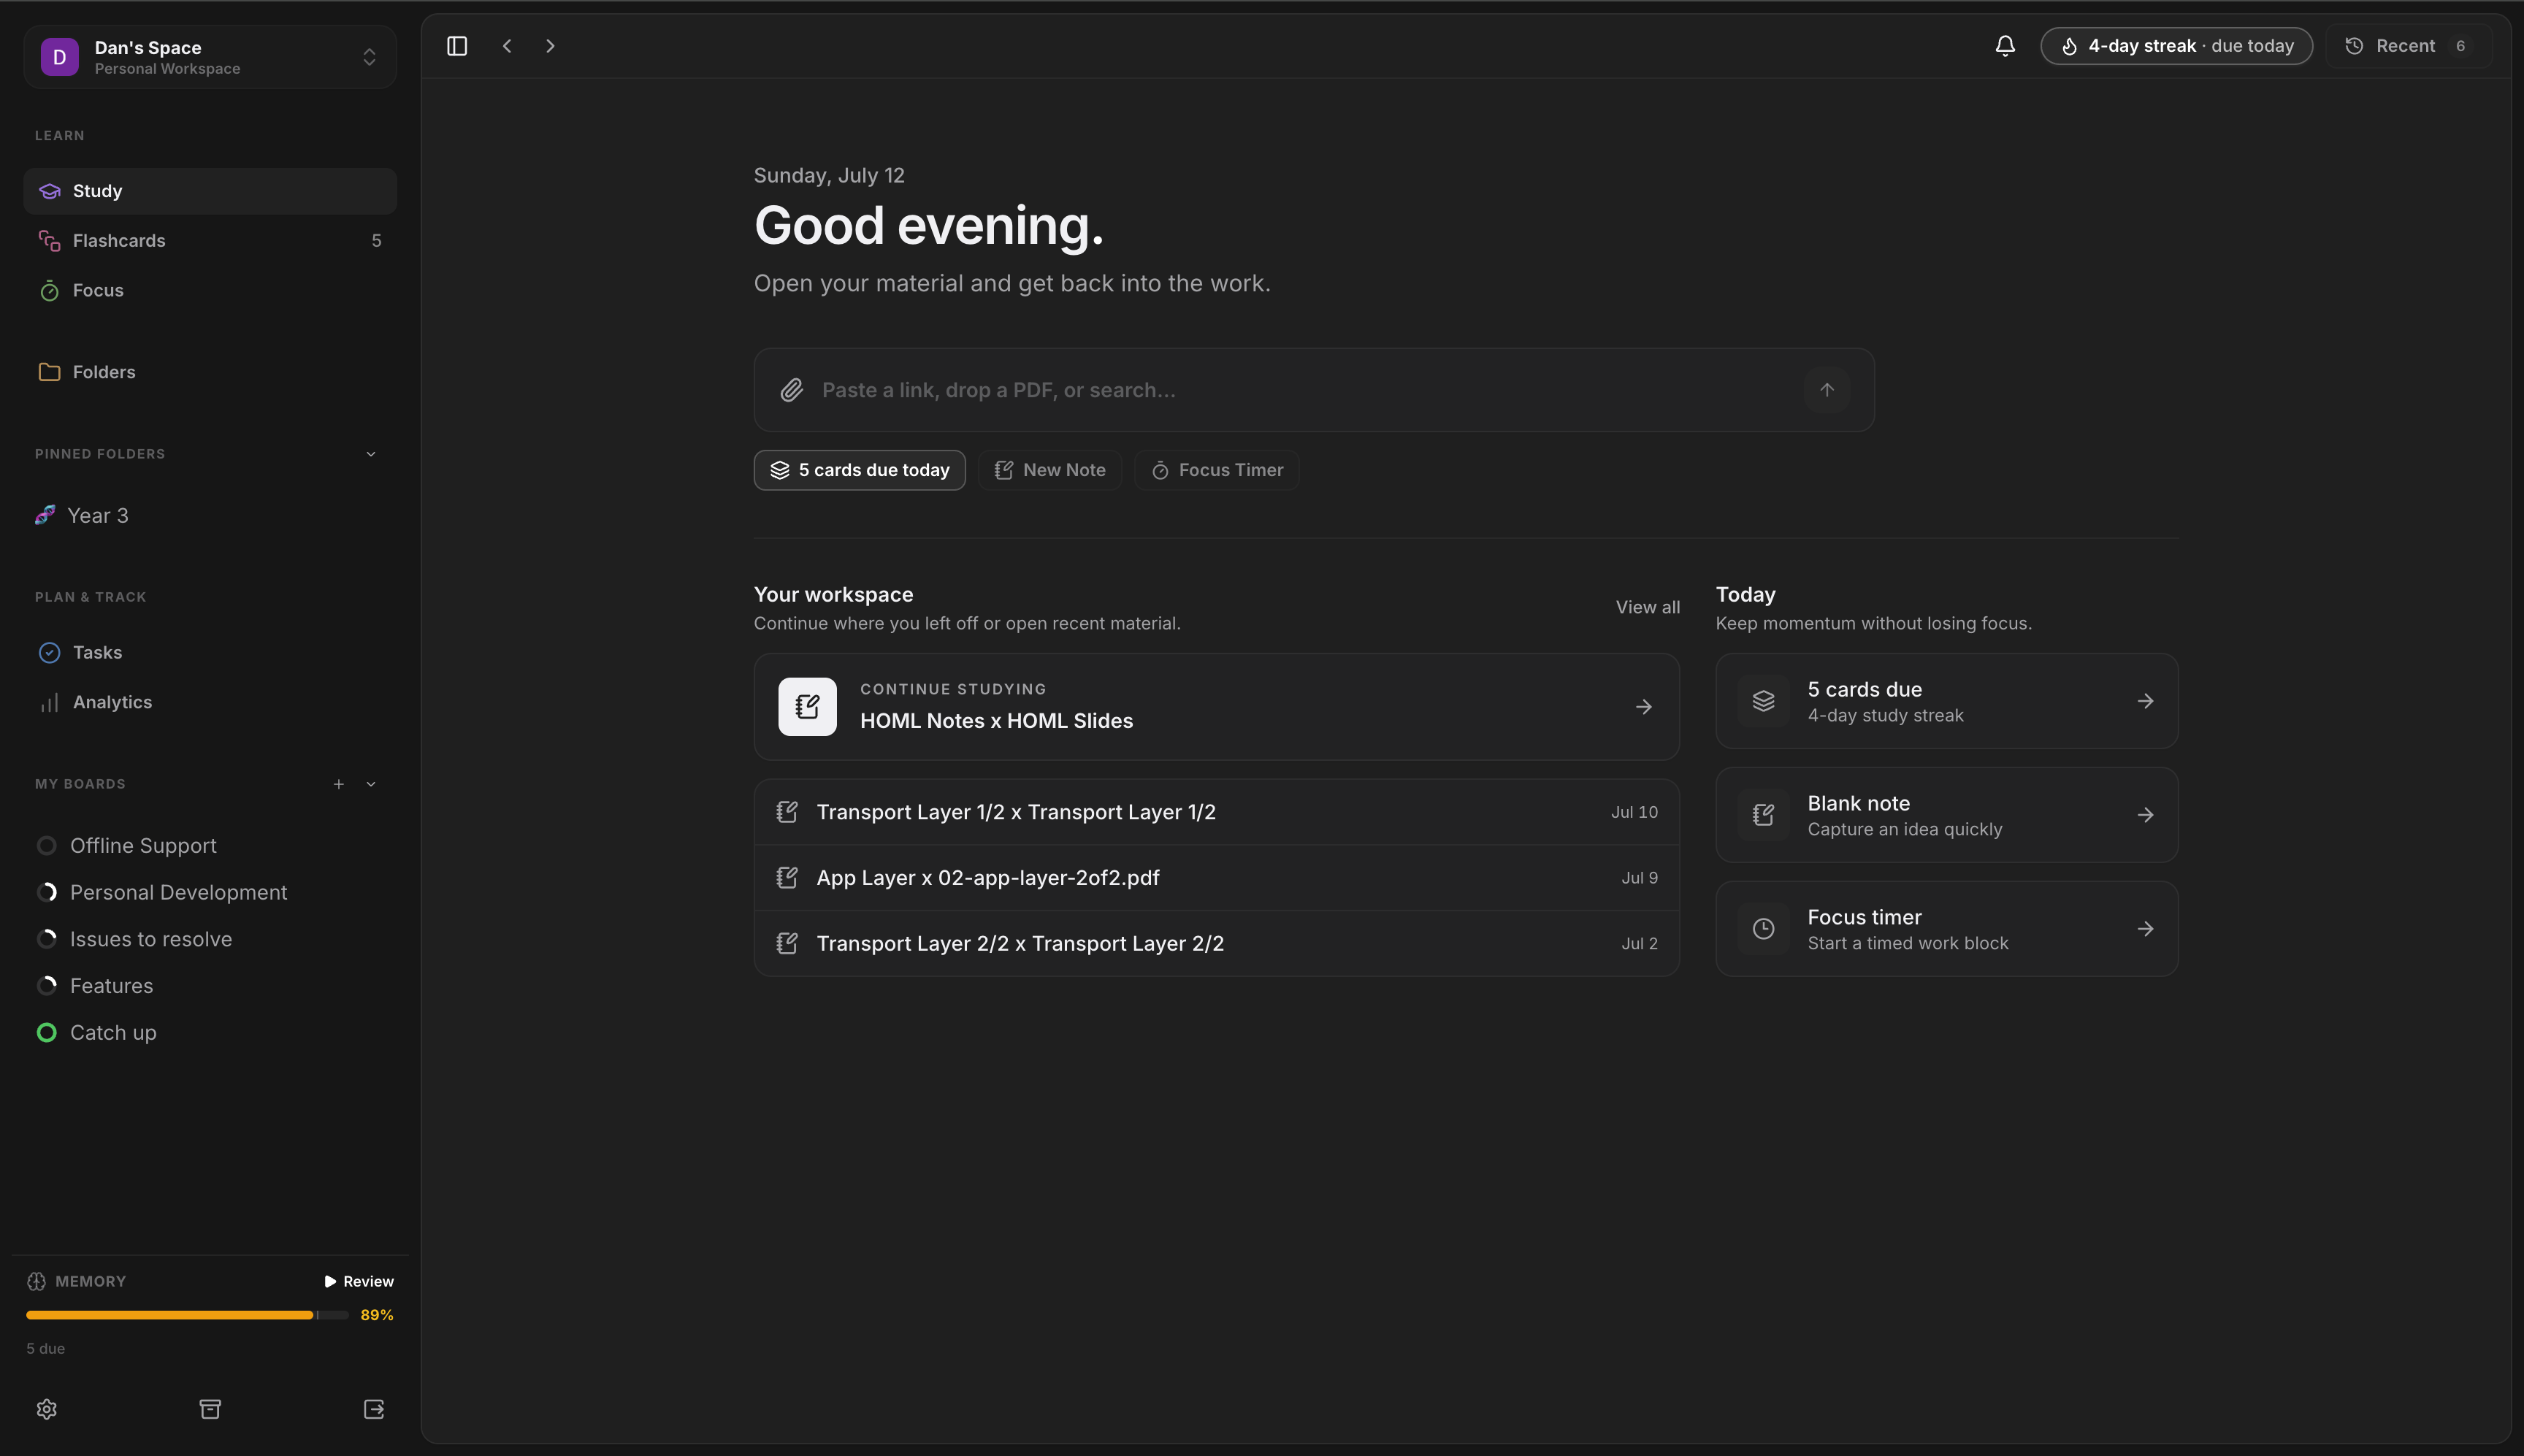Screen dimensions: 2524x1456
Task: Click the Jul 10 date label
Action: [x=1634, y=812]
